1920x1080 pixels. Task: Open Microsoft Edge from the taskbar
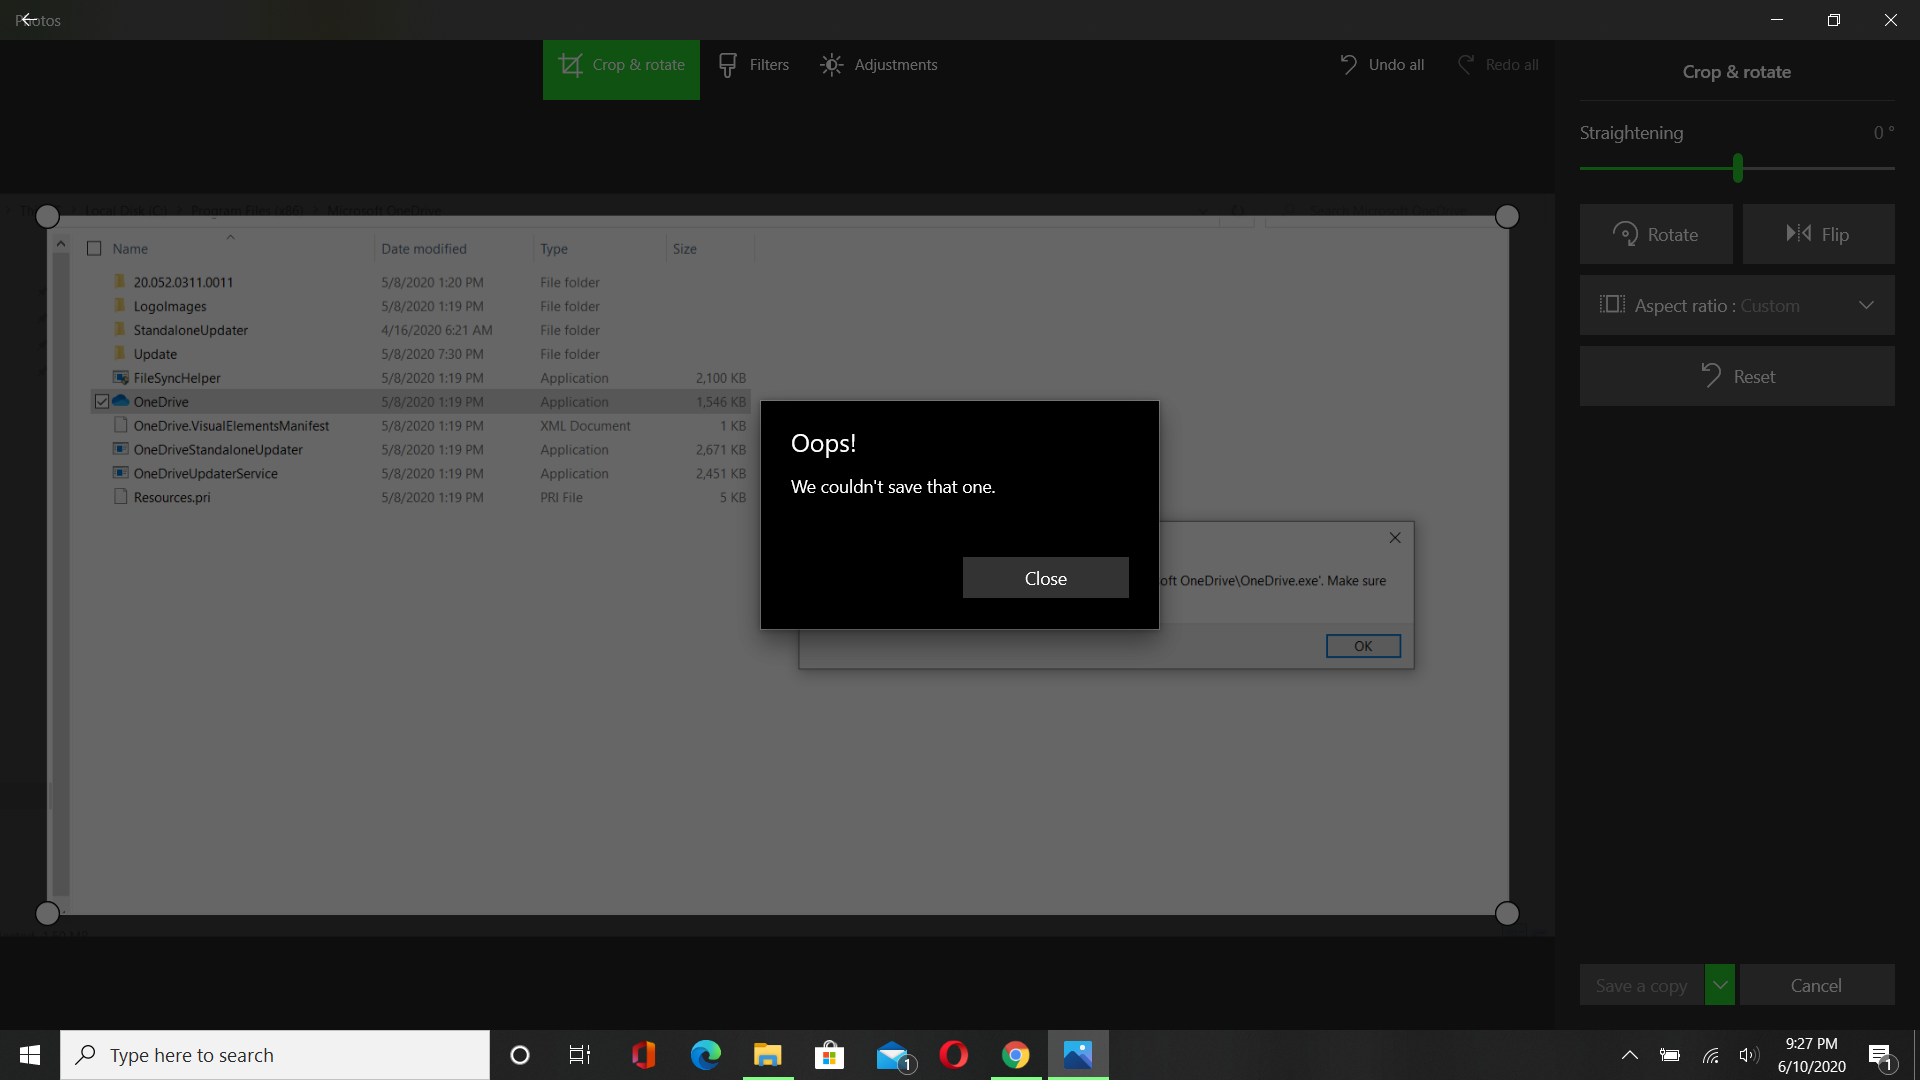[x=705, y=1055]
